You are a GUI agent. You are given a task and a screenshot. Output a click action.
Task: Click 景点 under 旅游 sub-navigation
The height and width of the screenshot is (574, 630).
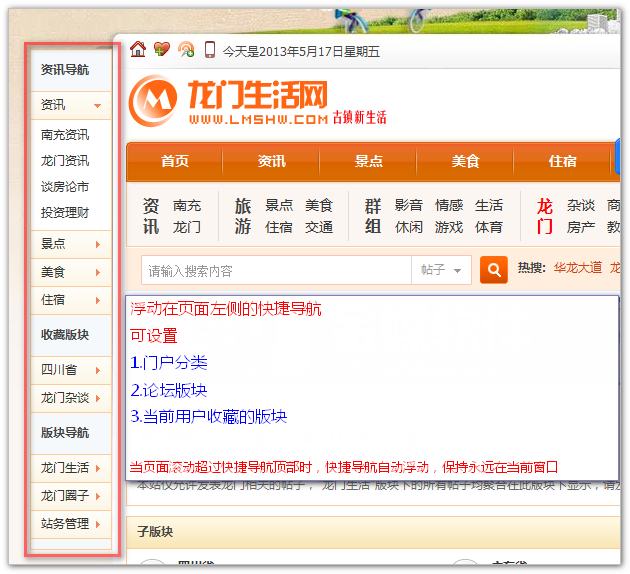point(279,205)
